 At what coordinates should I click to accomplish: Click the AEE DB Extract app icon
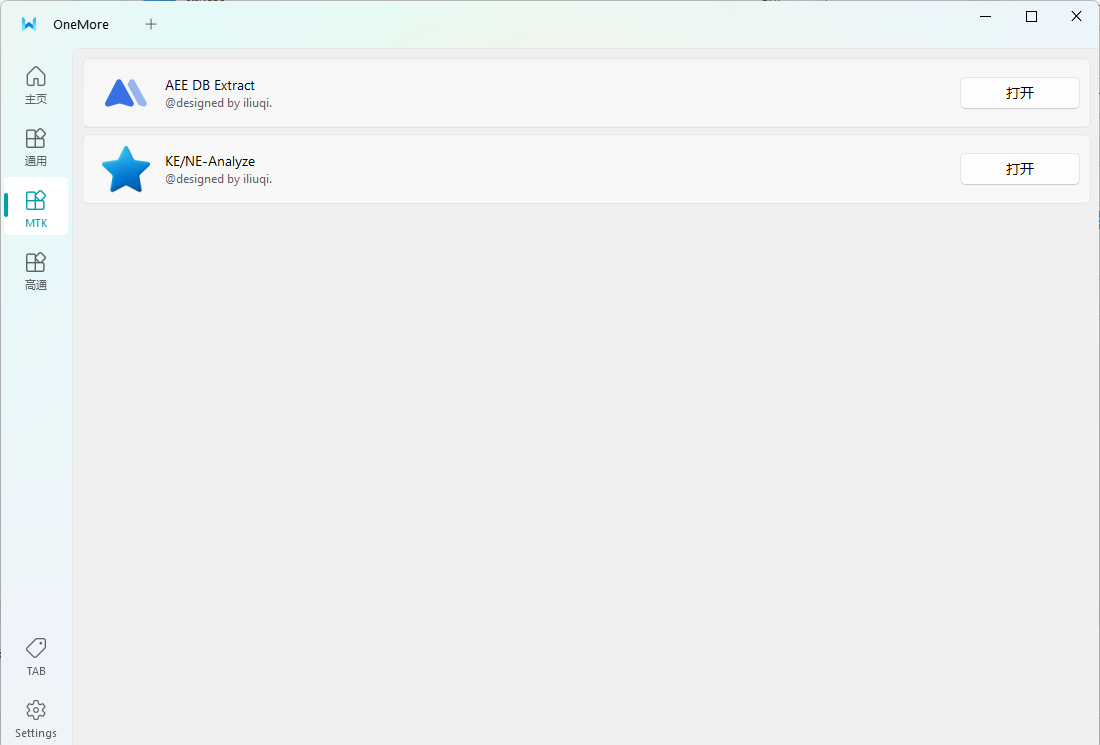point(126,93)
